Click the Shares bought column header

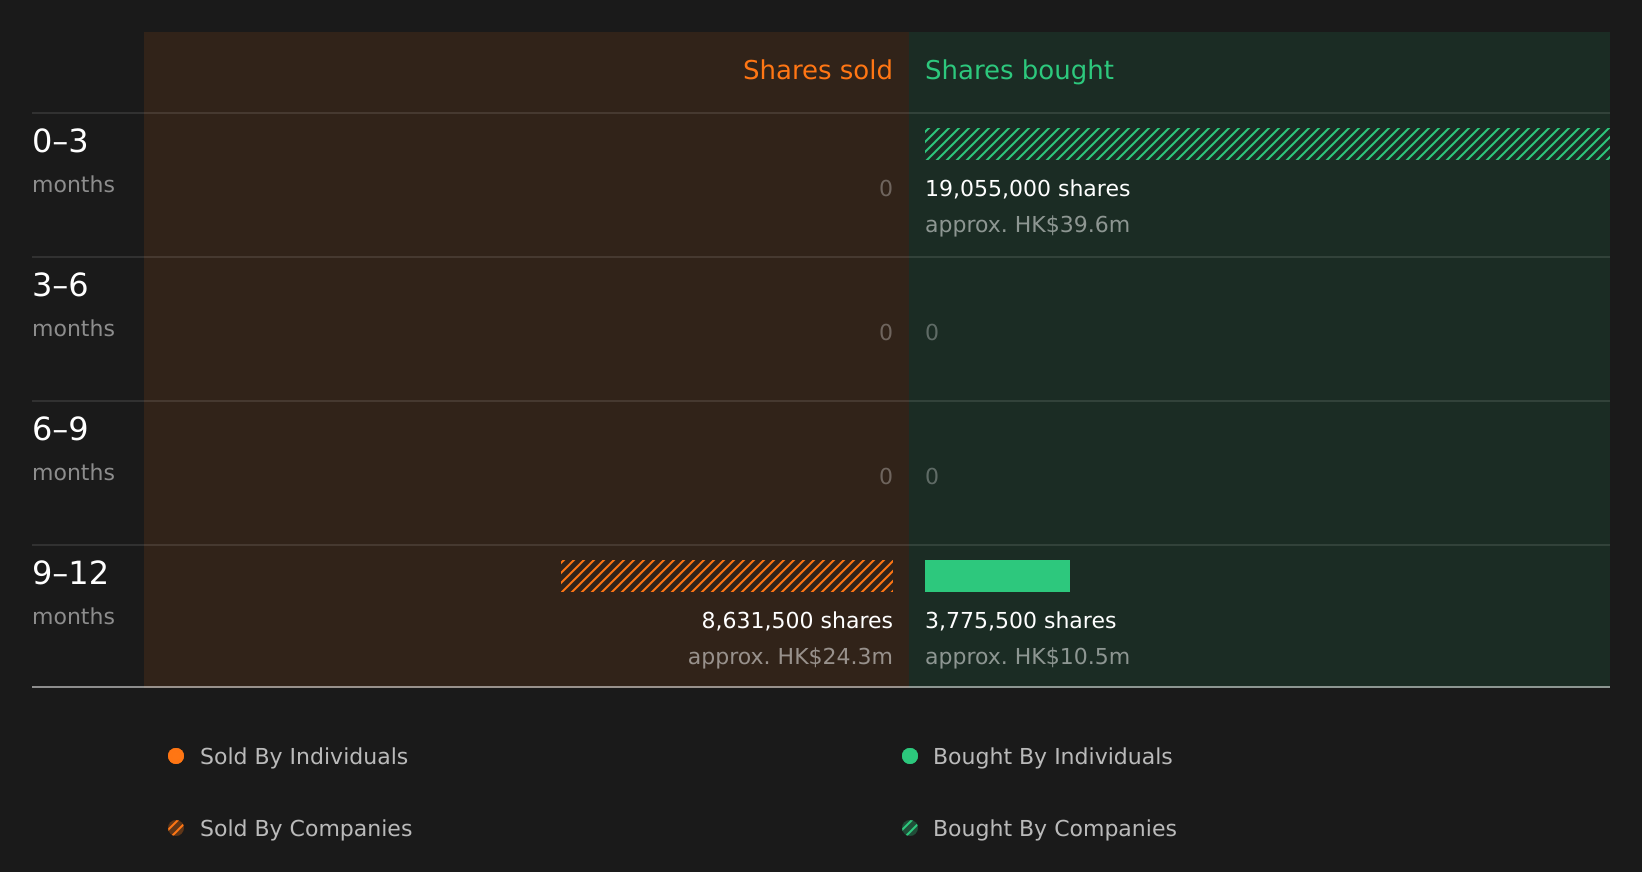point(1019,71)
